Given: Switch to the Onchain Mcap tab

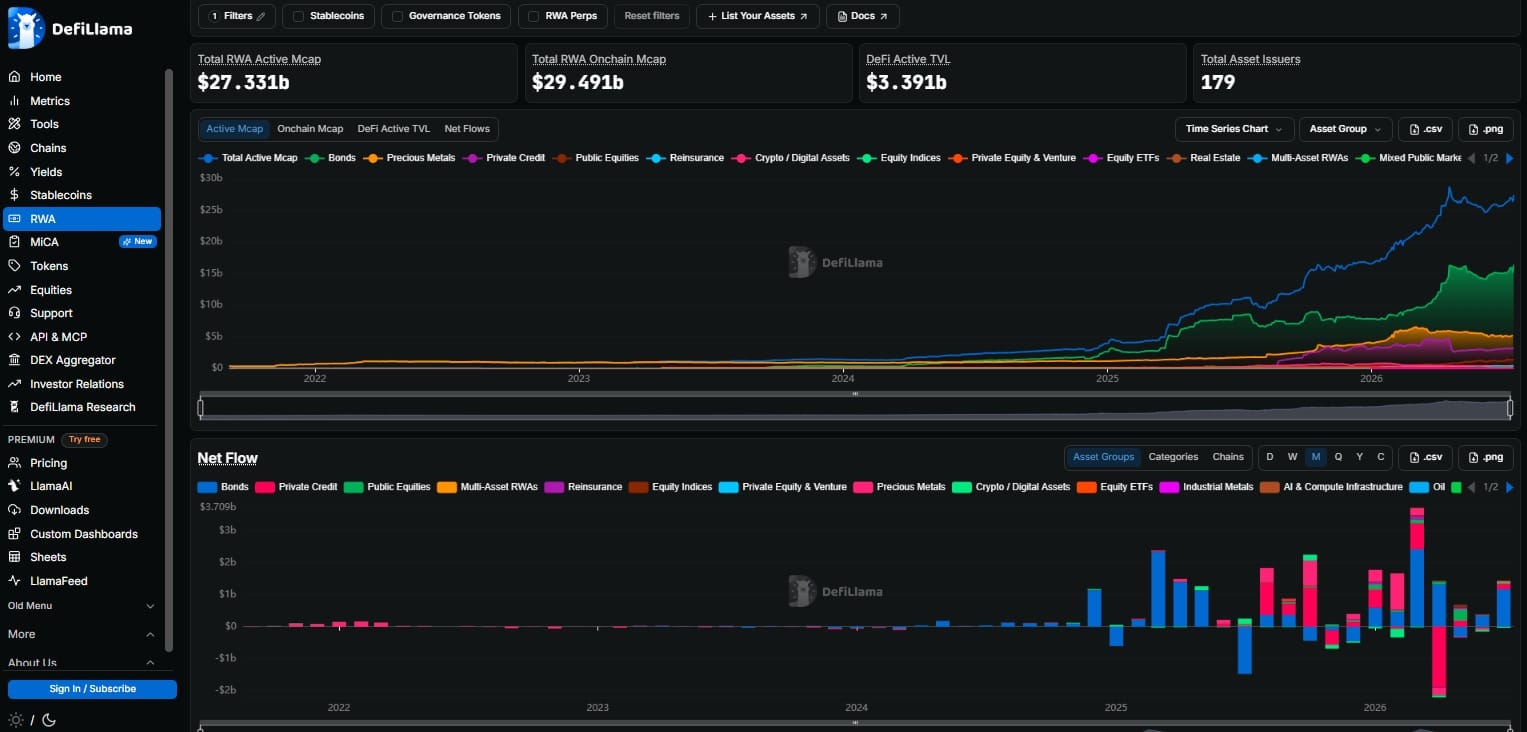Looking at the screenshot, I should point(310,129).
